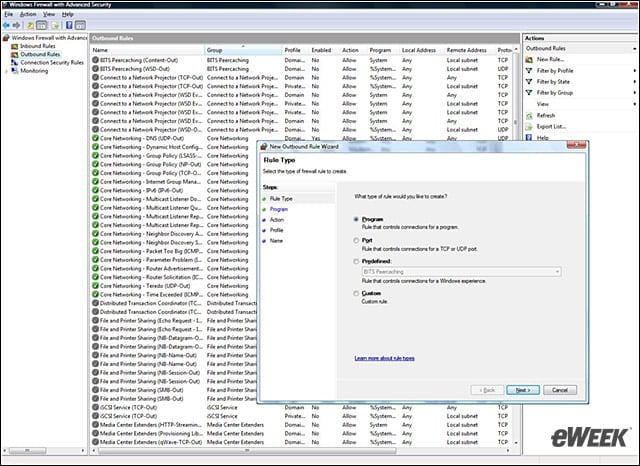Click the Outbound Rules tree icon
640x466 pixels.
click(15, 54)
